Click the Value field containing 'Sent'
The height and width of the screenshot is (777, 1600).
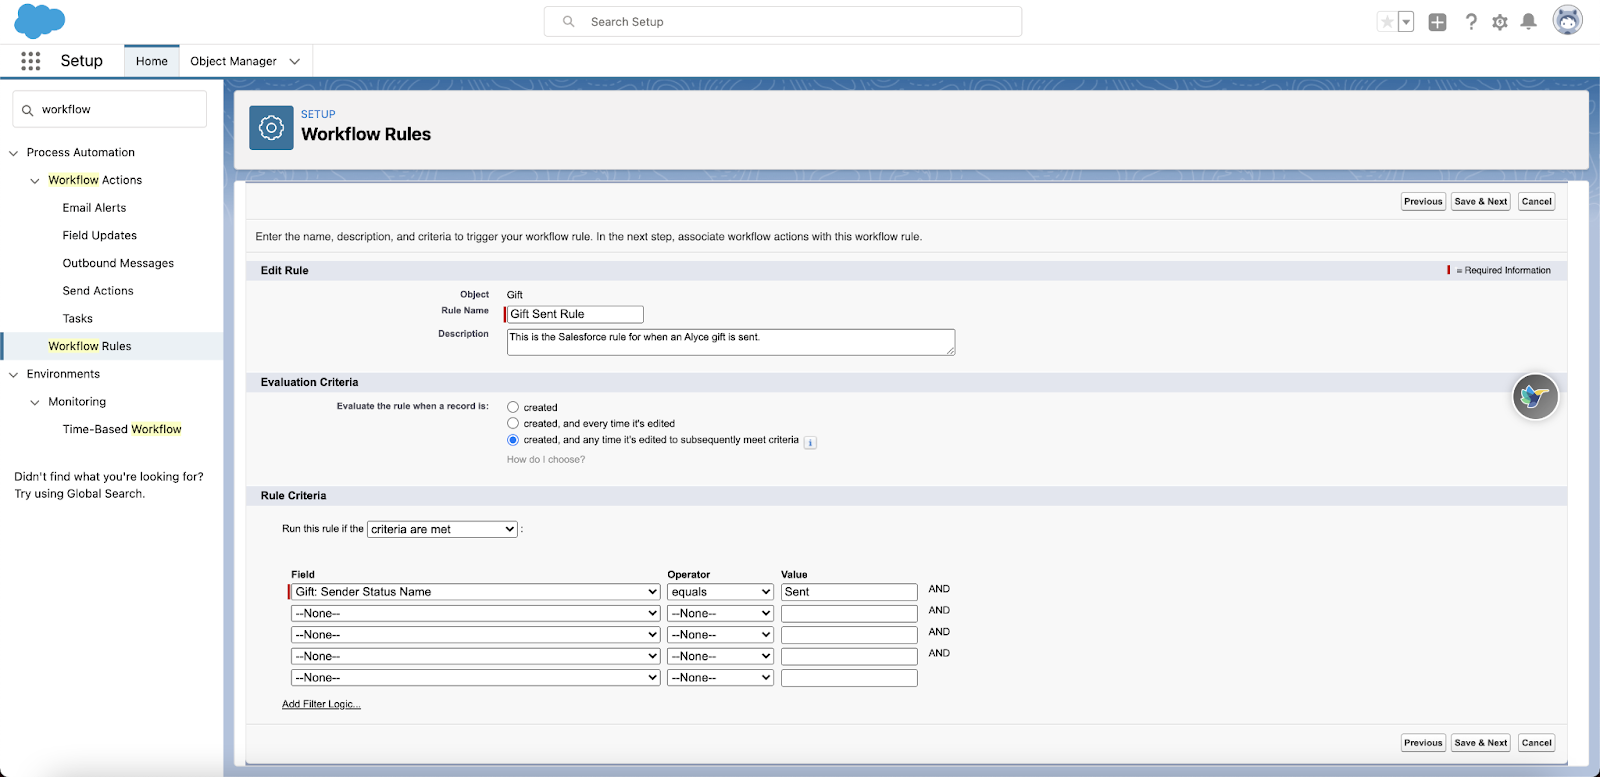point(849,592)
